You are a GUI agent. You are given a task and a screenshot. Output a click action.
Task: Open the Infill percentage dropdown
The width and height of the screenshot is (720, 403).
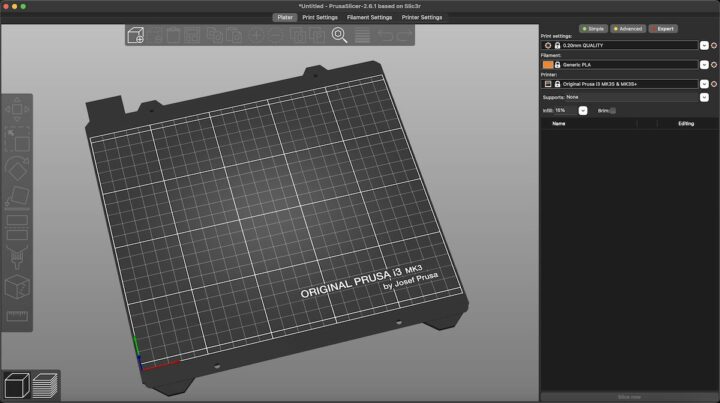click(583, 110)
